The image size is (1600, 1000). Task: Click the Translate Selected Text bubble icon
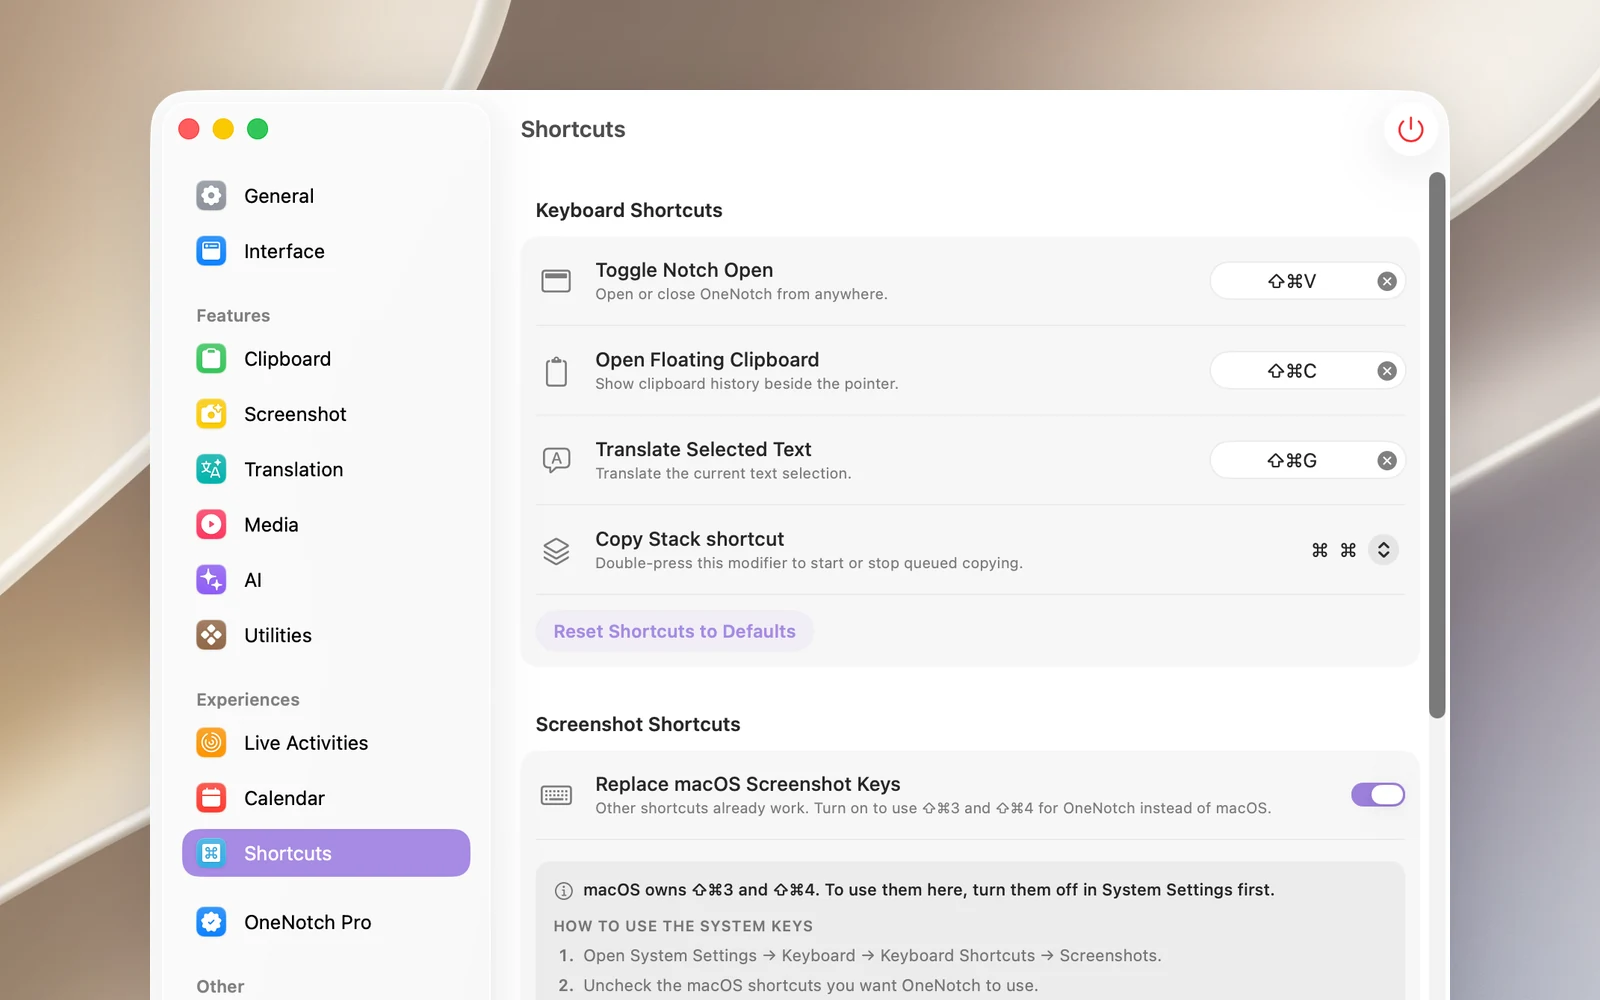[556, 460]
